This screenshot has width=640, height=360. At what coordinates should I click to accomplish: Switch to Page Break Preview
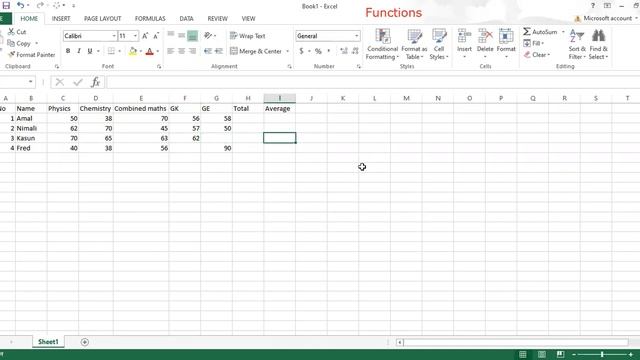560,354
